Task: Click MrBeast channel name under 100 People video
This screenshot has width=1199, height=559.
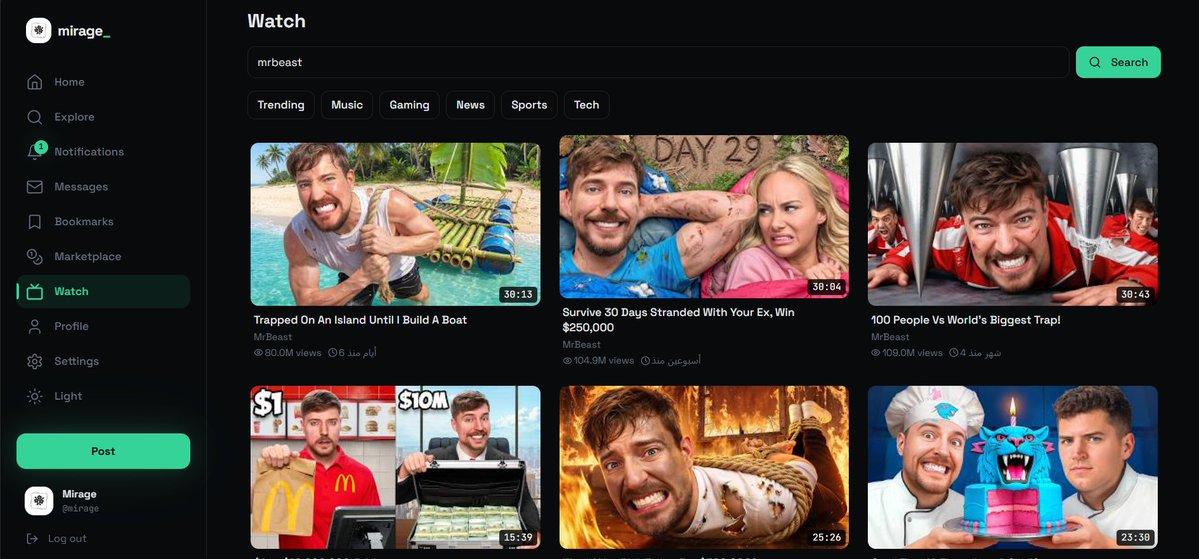Action: tap(890, 336)
